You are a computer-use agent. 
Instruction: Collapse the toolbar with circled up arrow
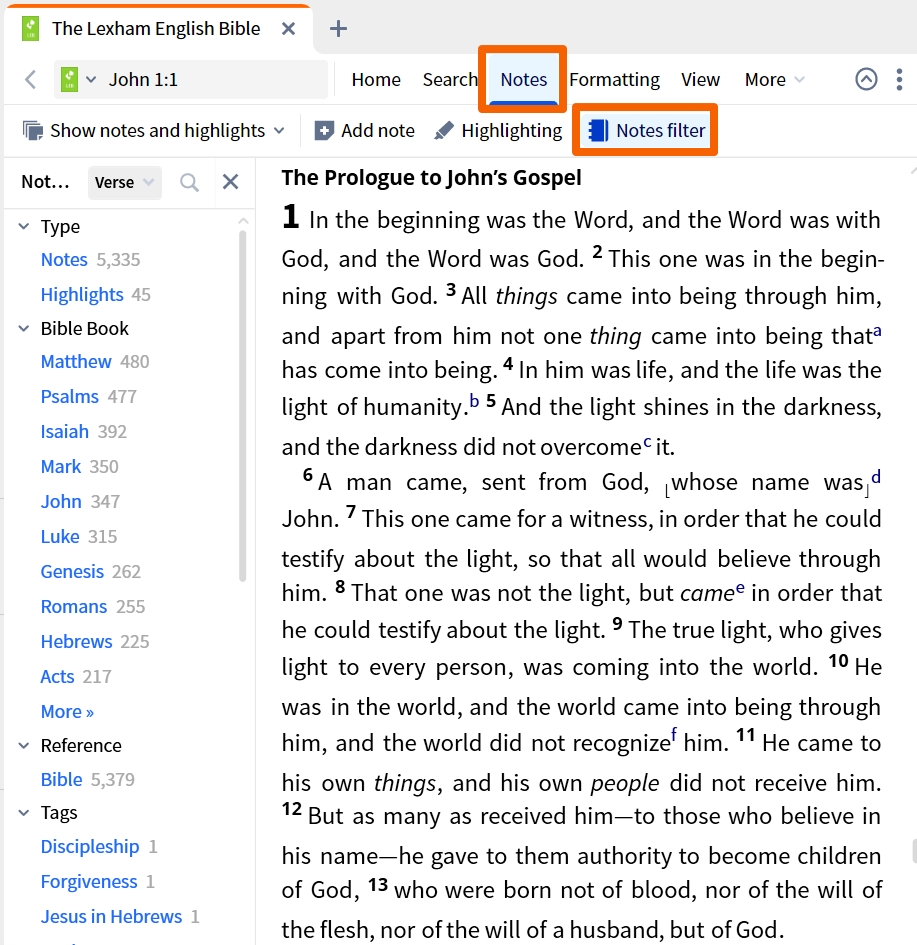tap(866, 79)
